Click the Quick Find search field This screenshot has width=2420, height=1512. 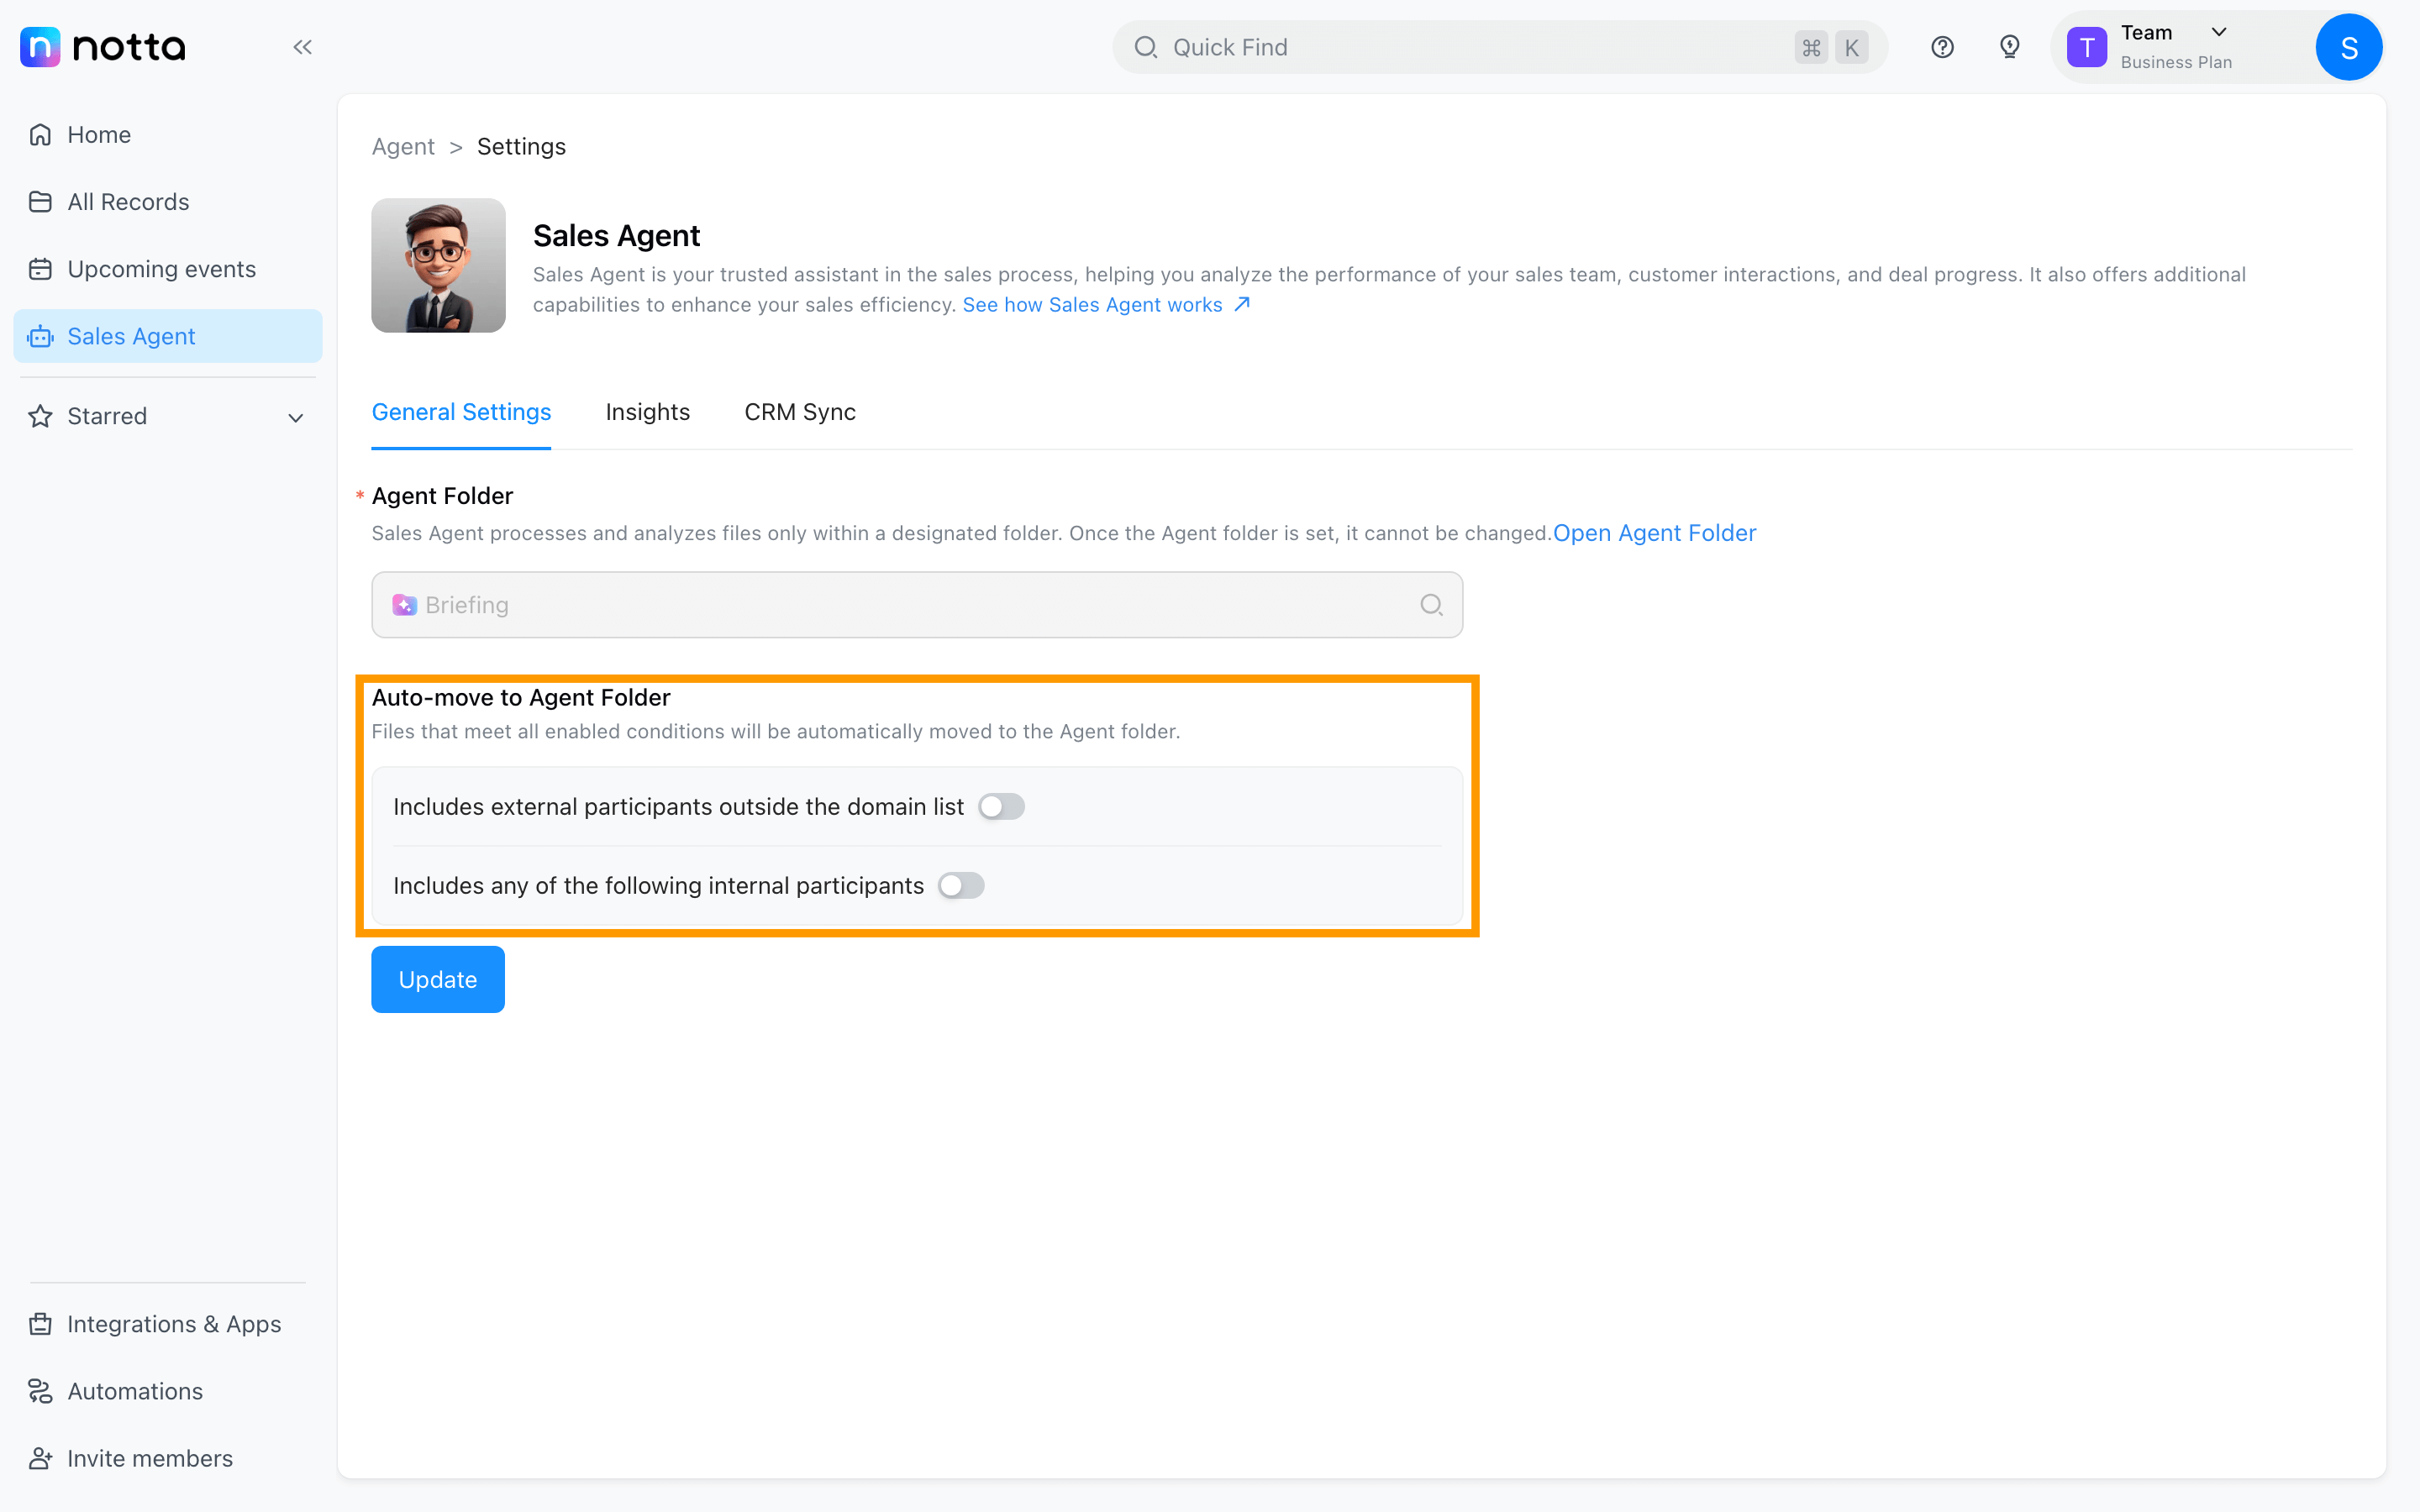(1500, 47)
